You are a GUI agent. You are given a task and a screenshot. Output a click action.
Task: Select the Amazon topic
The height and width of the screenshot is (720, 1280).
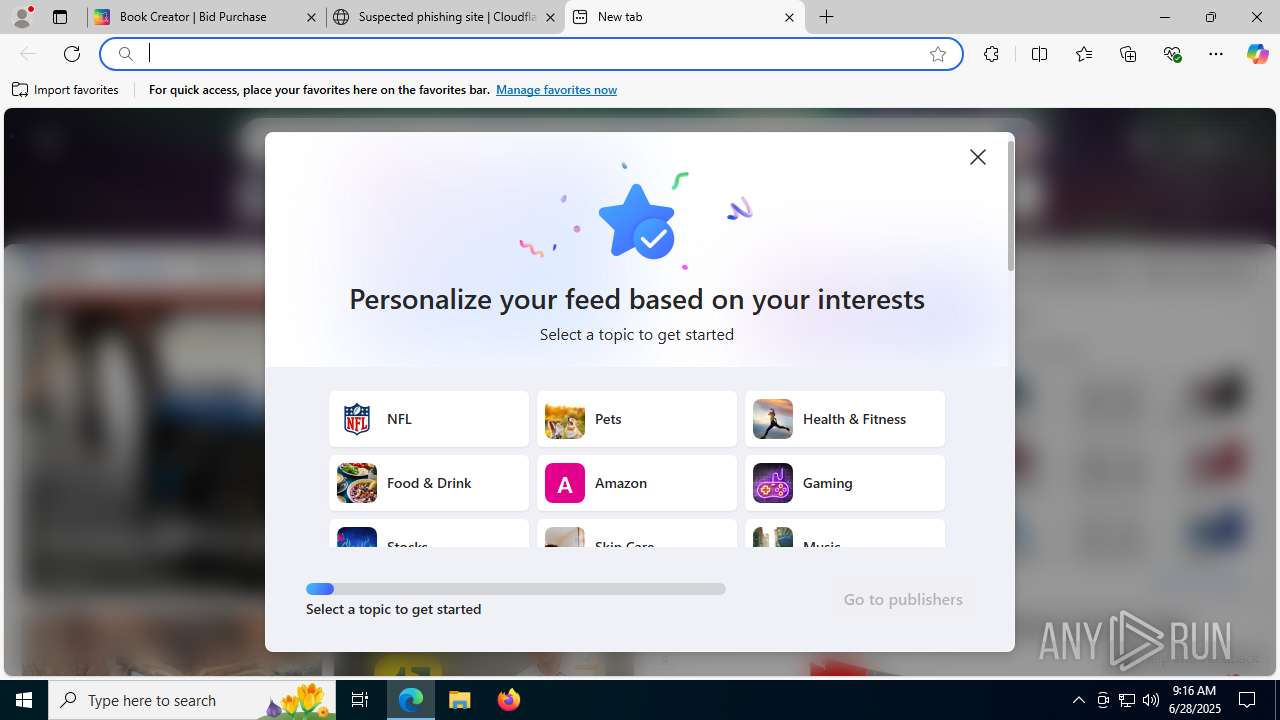point(637,483)
